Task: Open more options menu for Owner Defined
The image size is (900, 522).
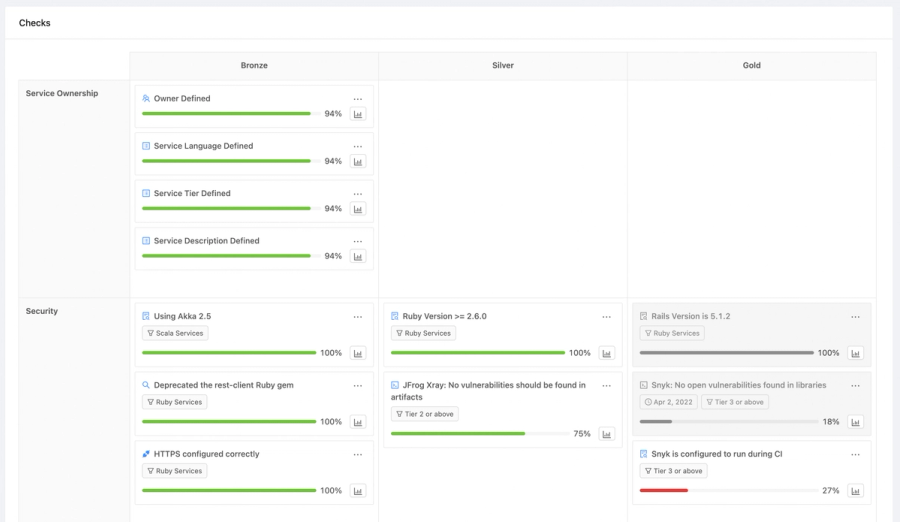Action: [358, 99]
